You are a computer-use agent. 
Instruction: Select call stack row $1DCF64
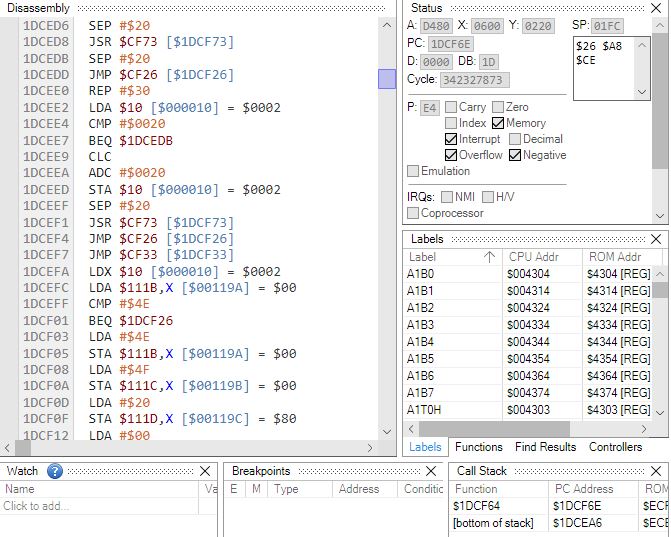point(559,506)
